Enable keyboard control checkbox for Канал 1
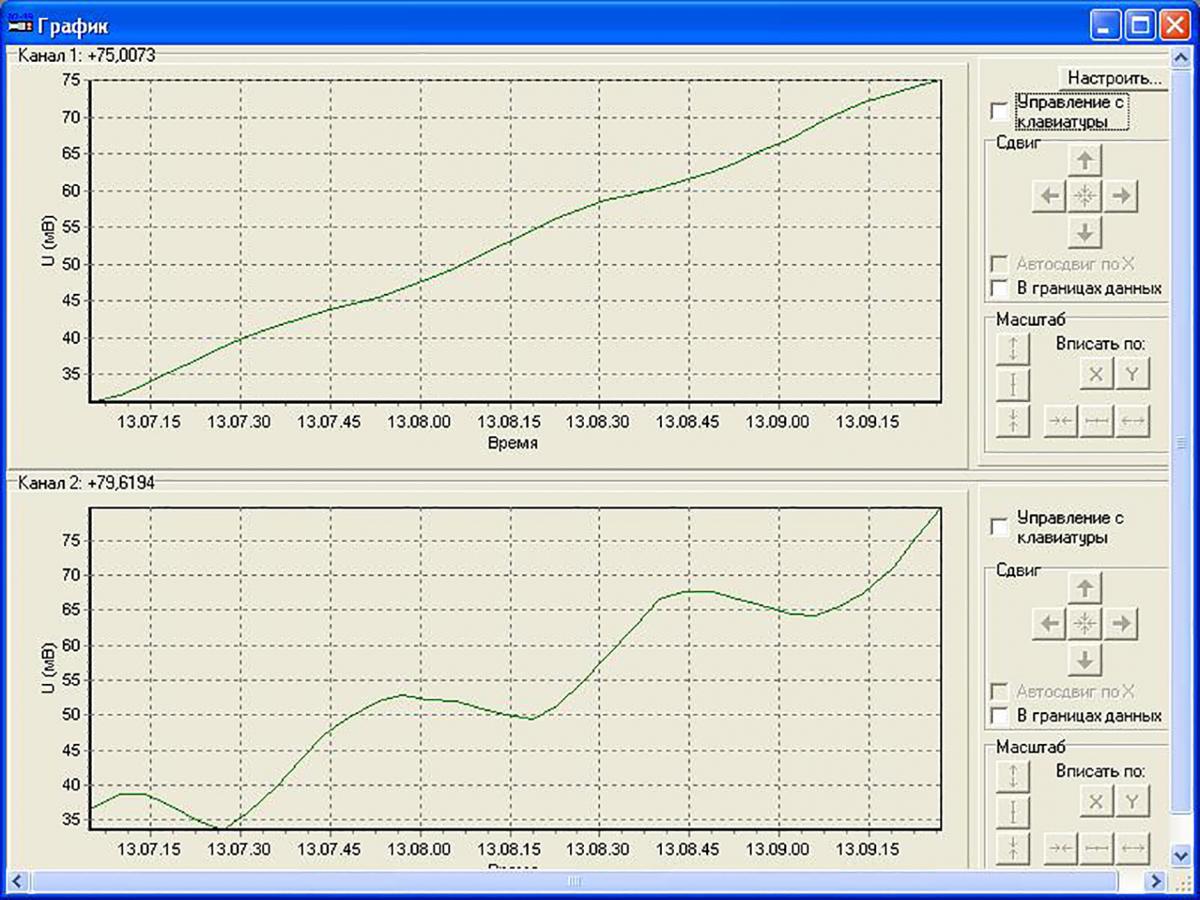Image resolution: width=1200 pixels, height=900 pixels. (x=999, y=110)
